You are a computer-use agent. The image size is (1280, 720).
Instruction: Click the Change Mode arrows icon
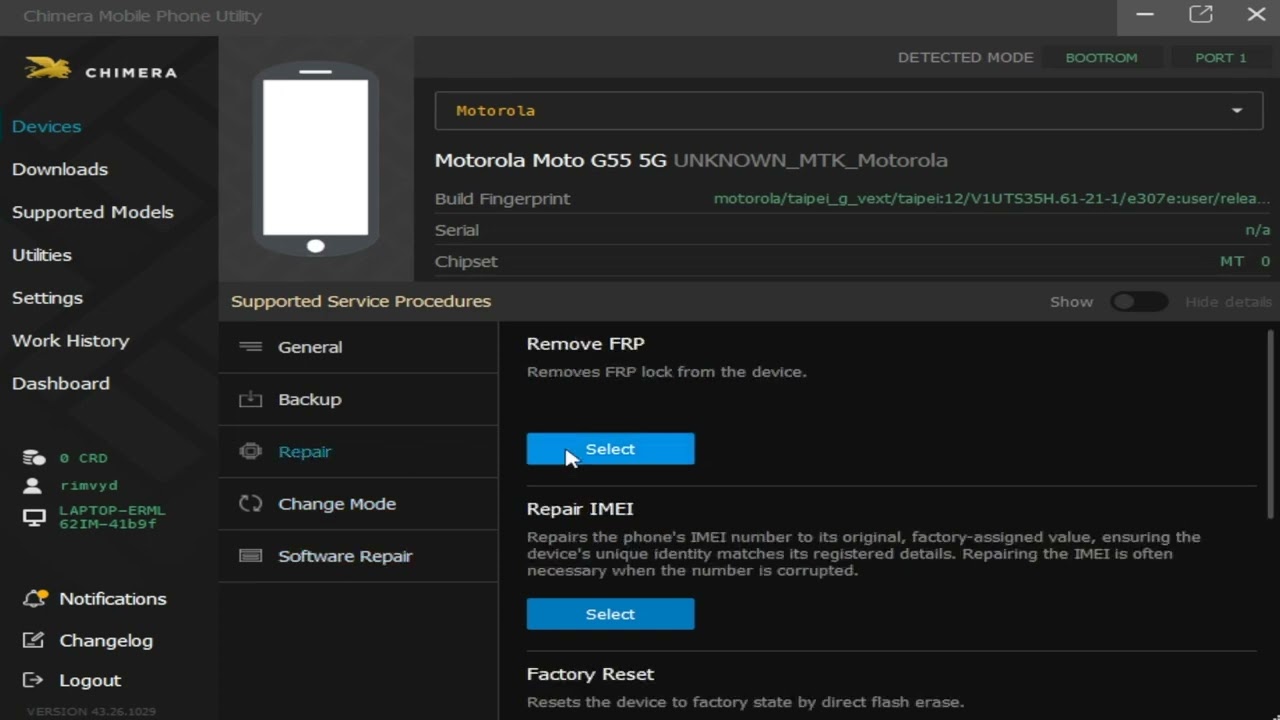point(251,504)
